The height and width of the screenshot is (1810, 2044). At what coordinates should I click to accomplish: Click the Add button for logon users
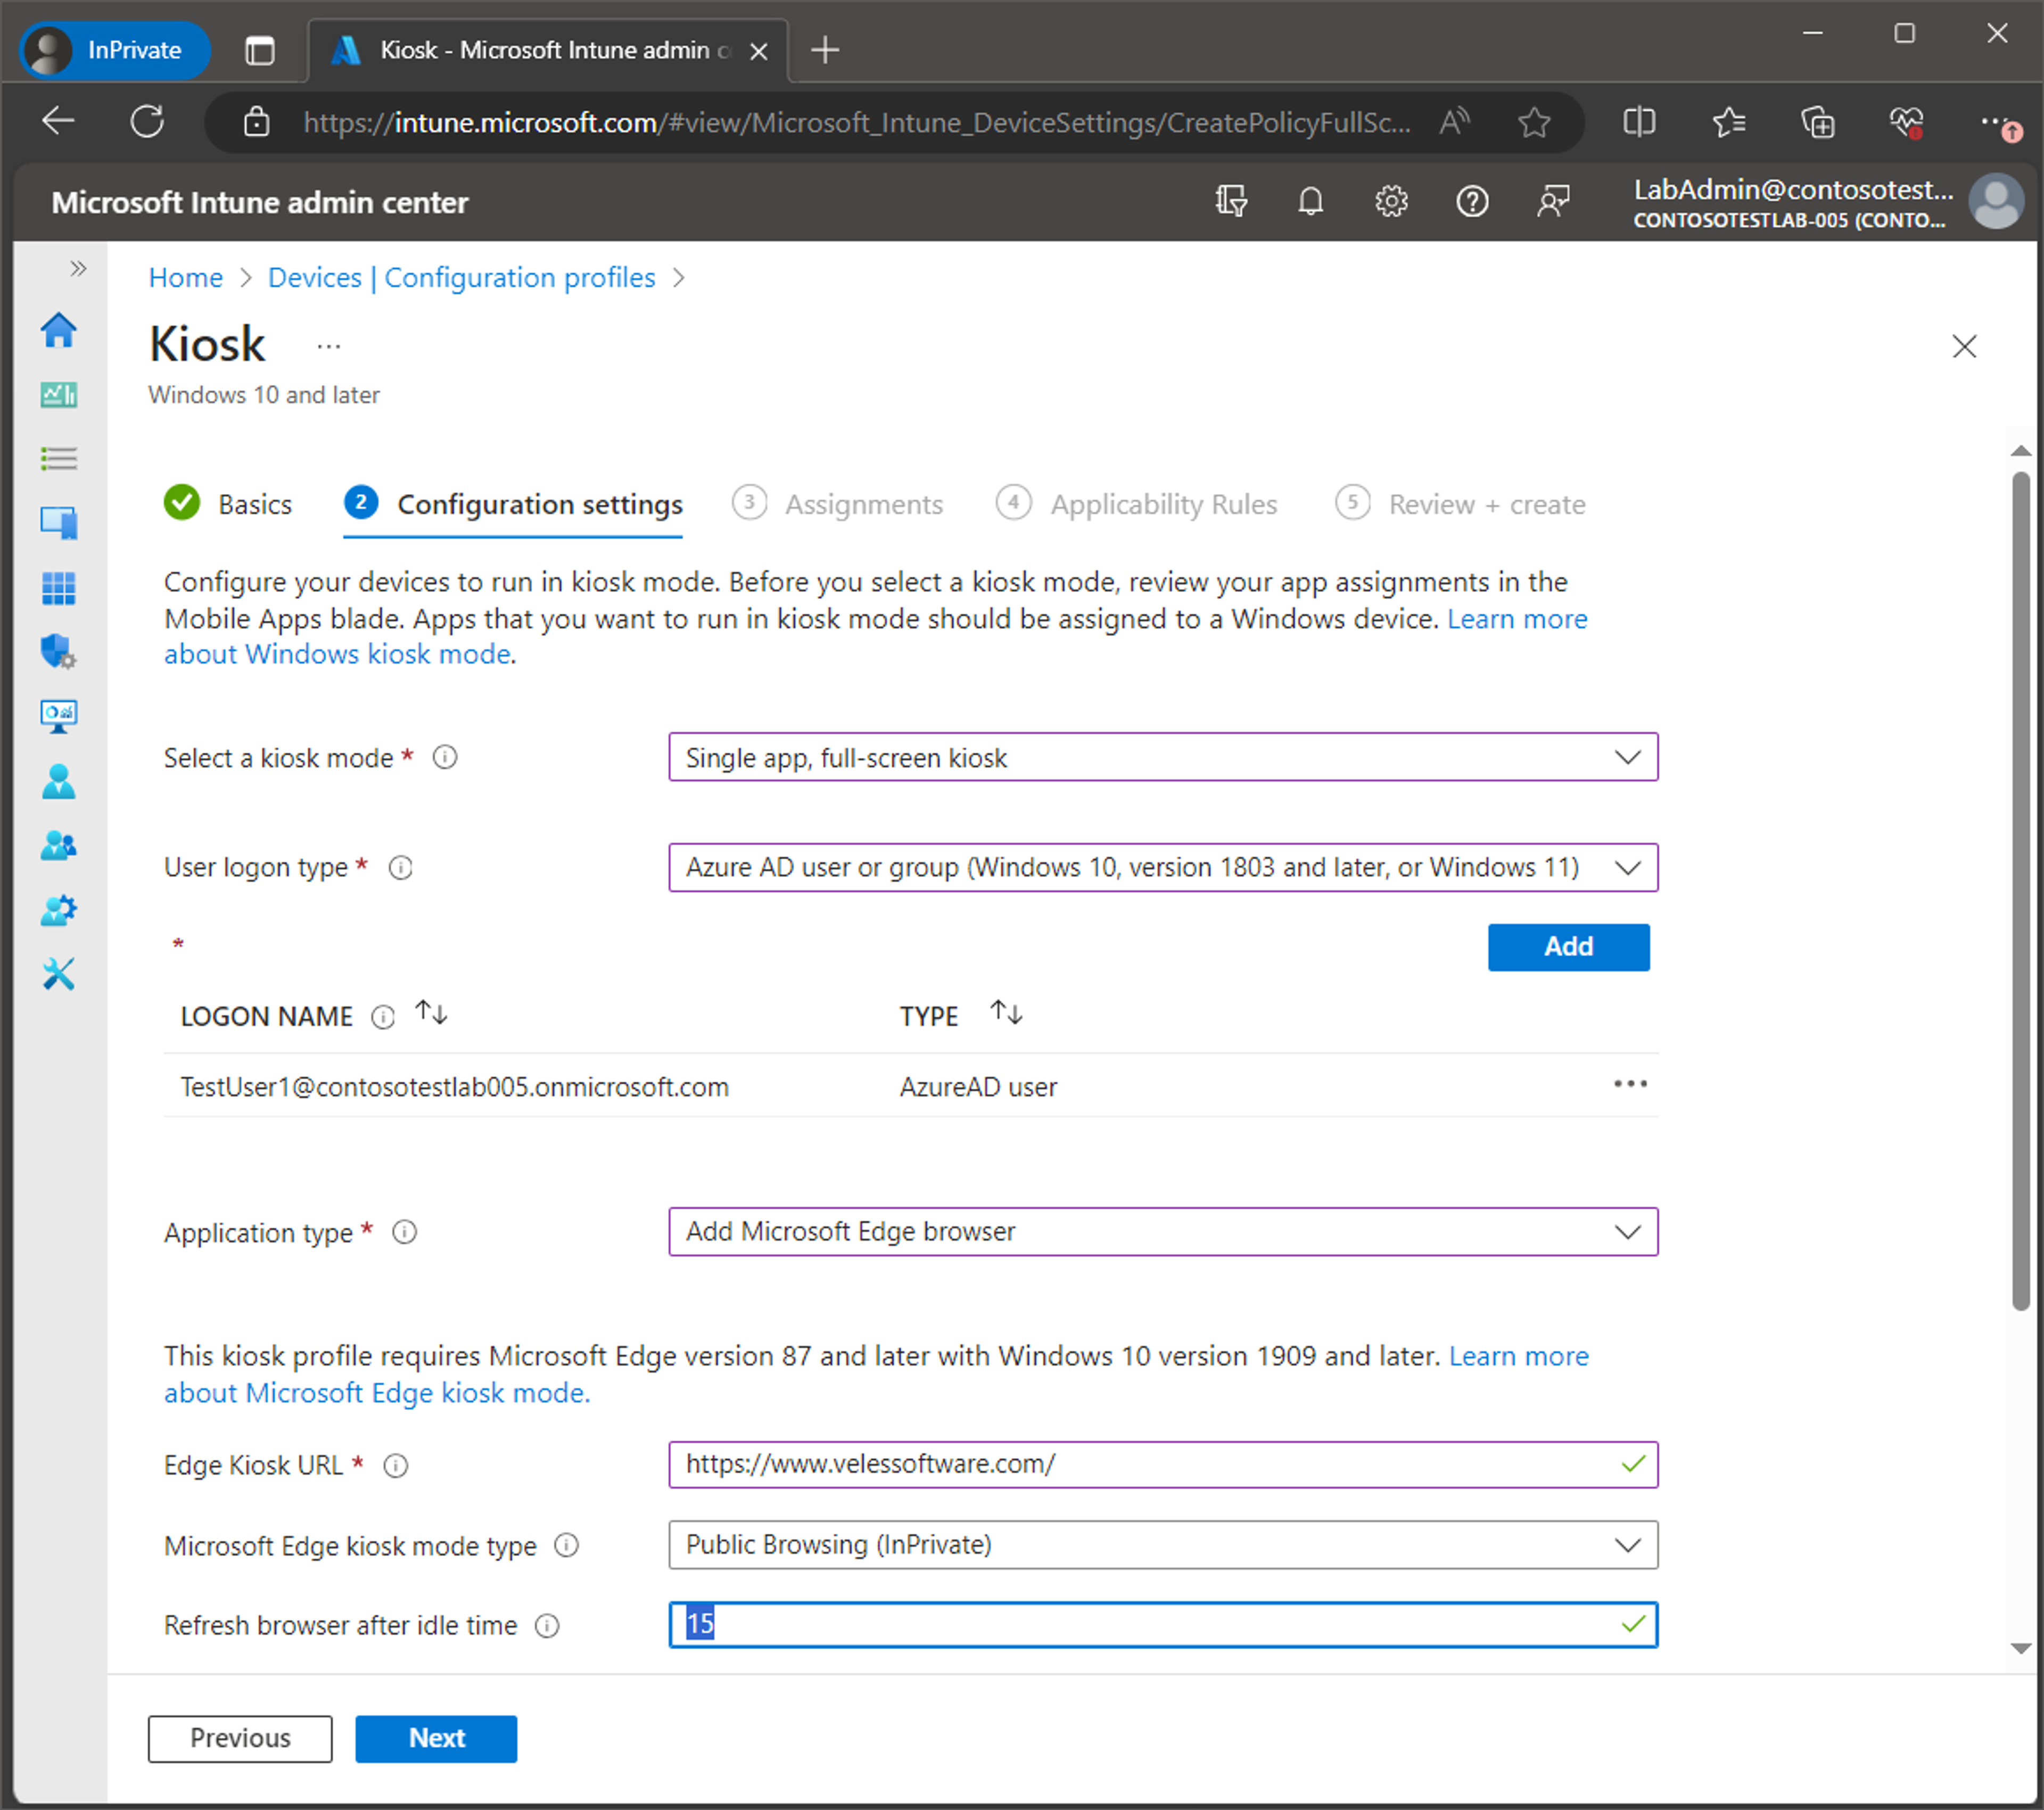click(x=1568, y=946)
